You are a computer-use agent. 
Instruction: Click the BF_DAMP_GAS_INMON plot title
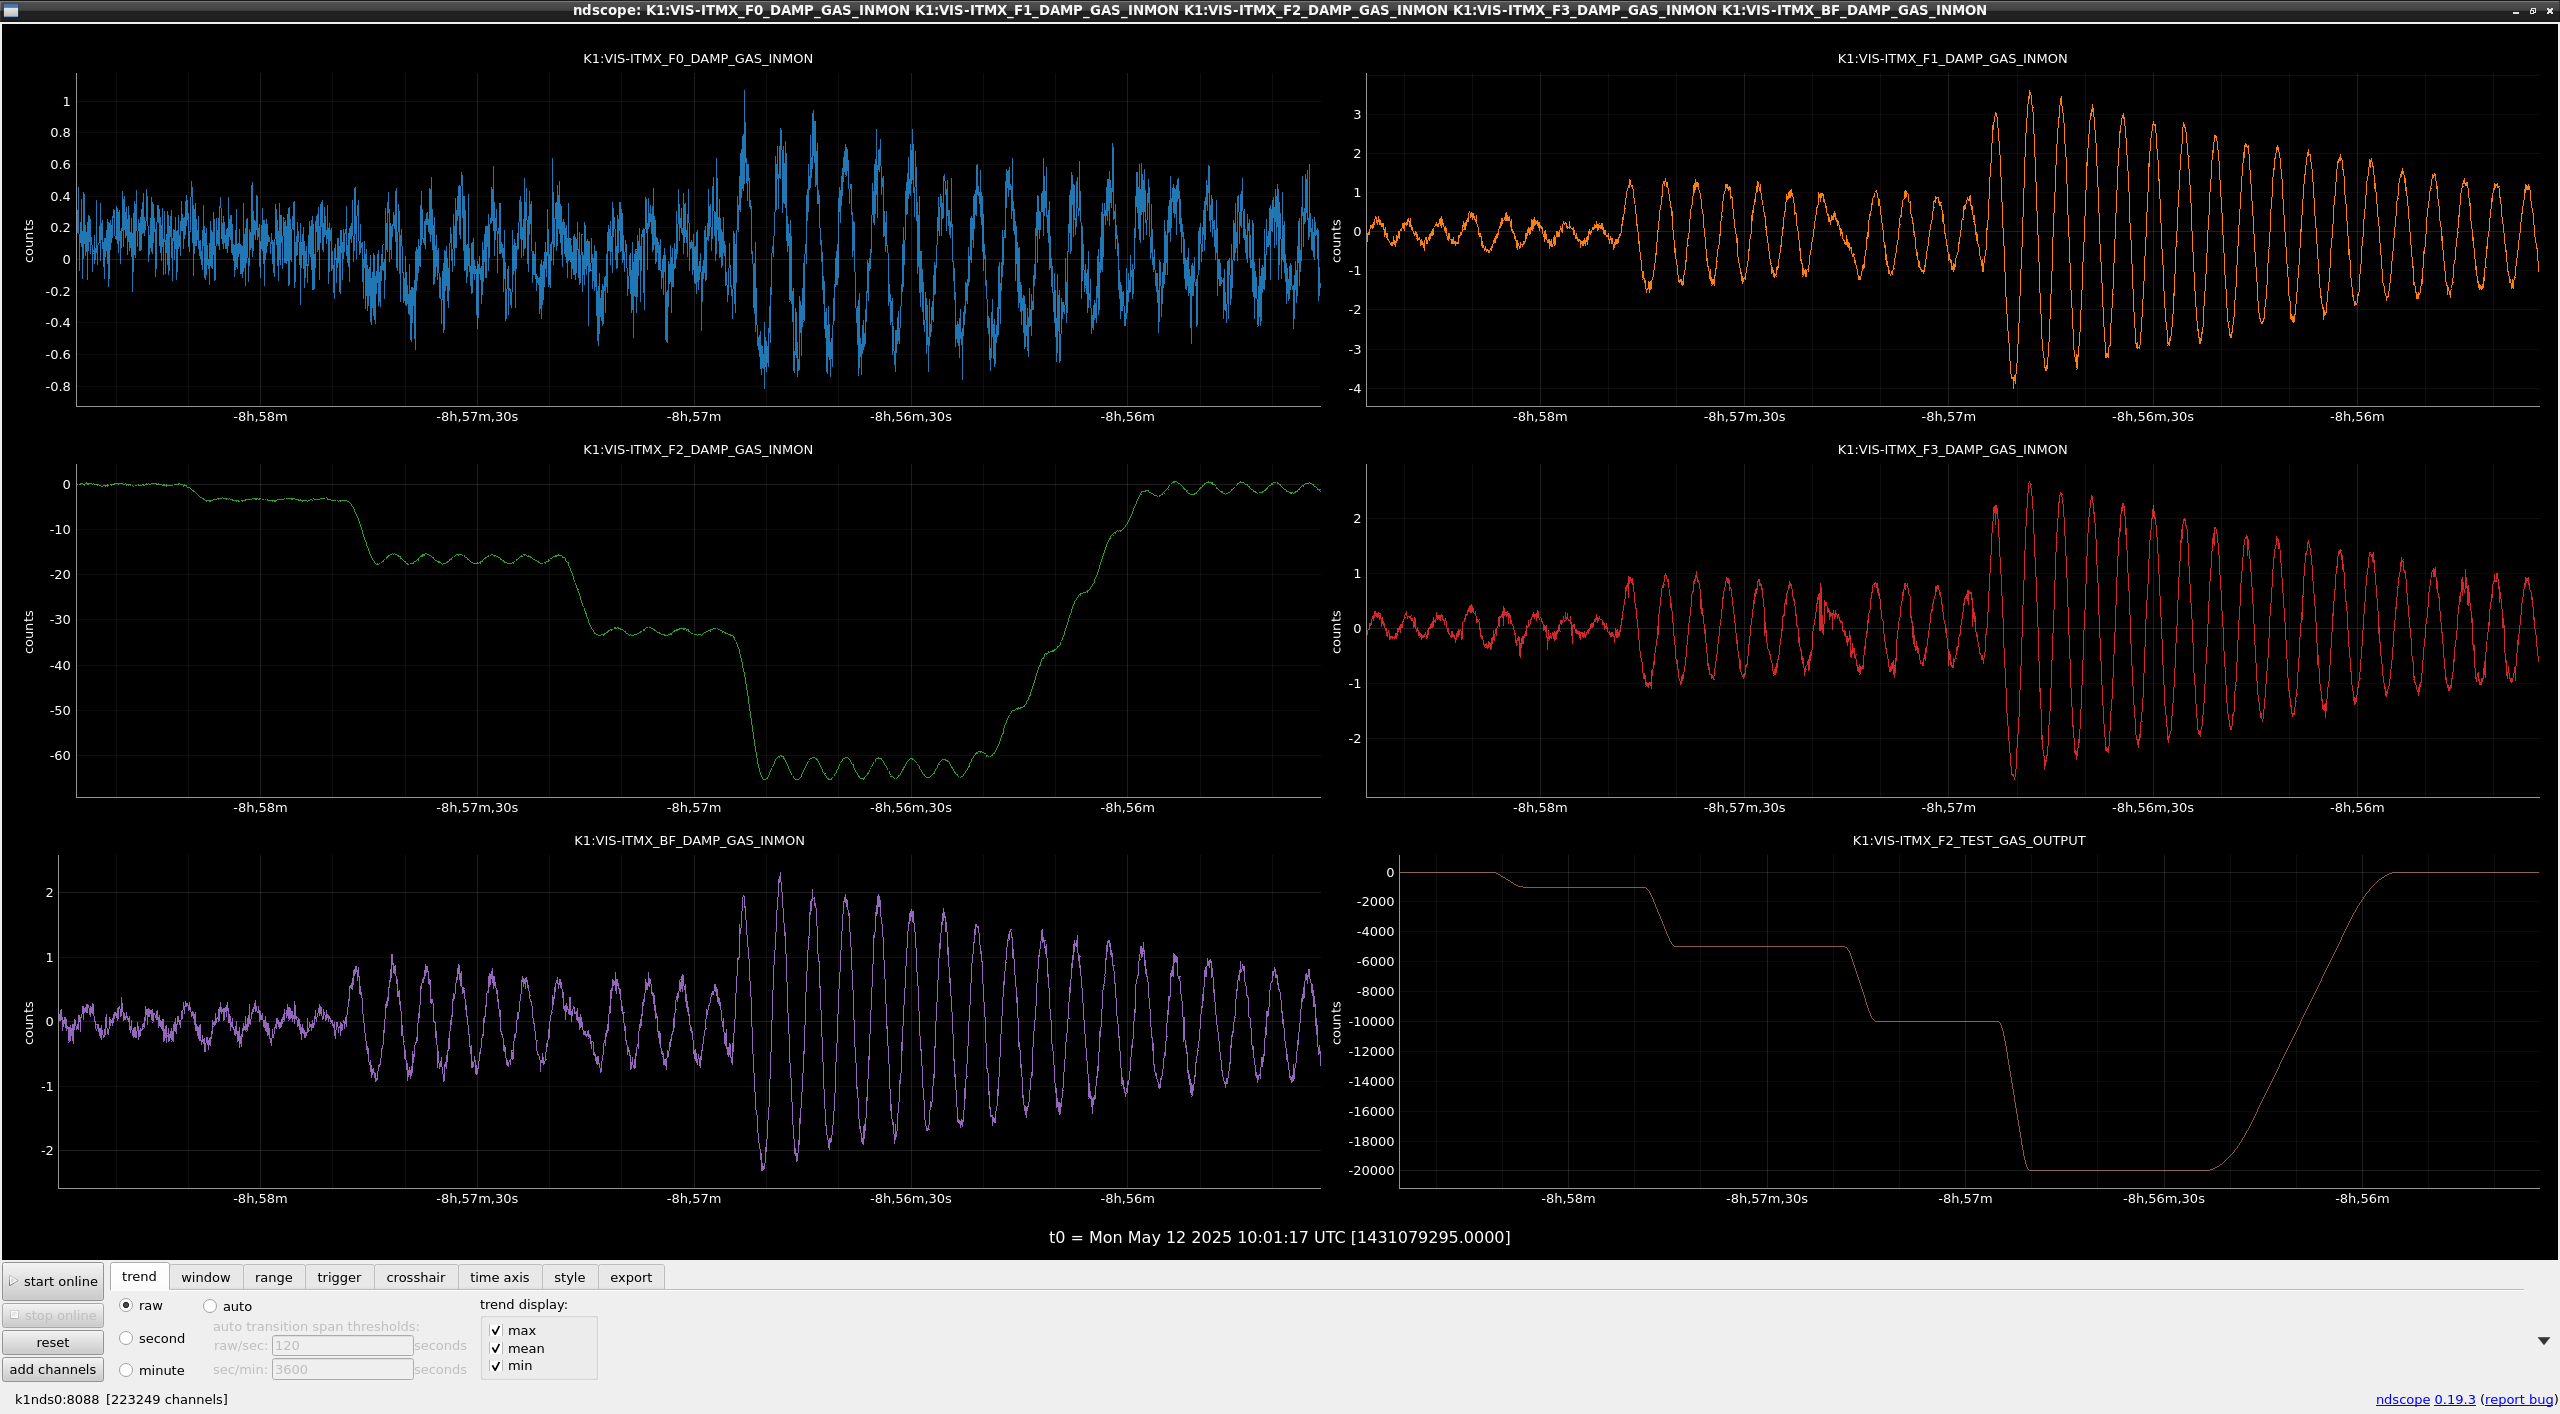click(x=689, y=840)
